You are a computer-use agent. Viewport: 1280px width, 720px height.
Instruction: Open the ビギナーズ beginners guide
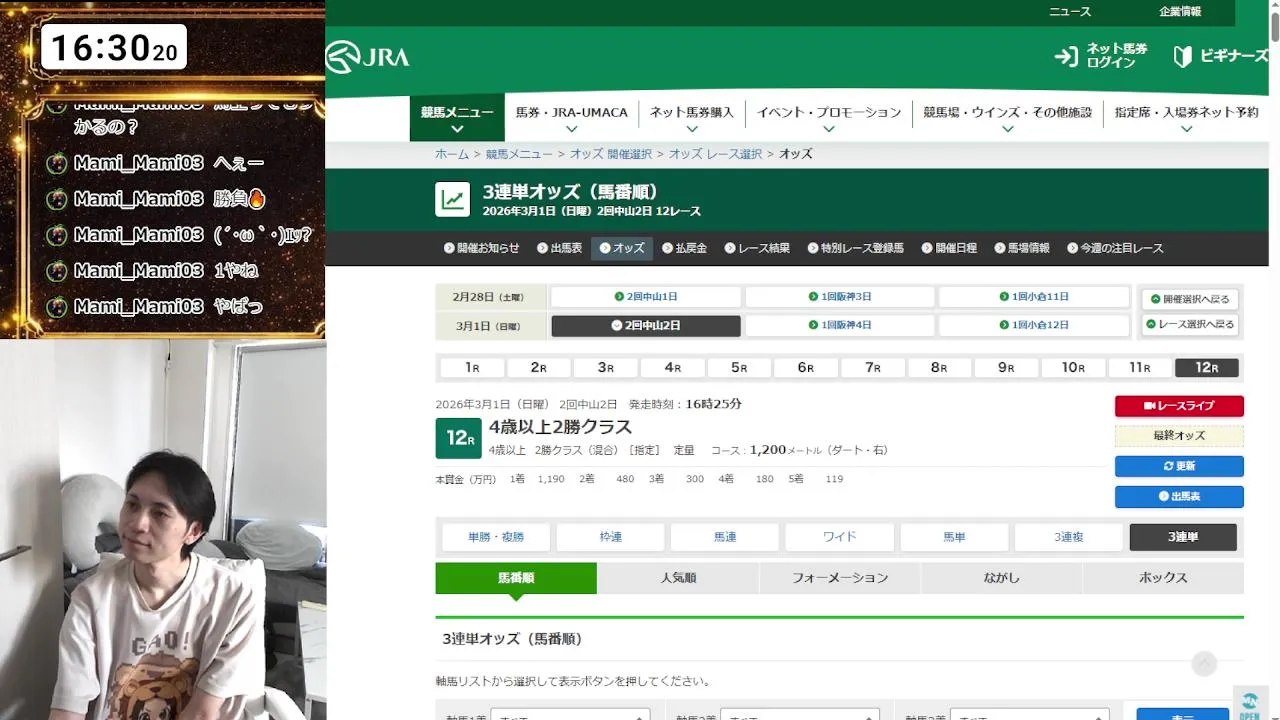click(x=1222, y=56)
